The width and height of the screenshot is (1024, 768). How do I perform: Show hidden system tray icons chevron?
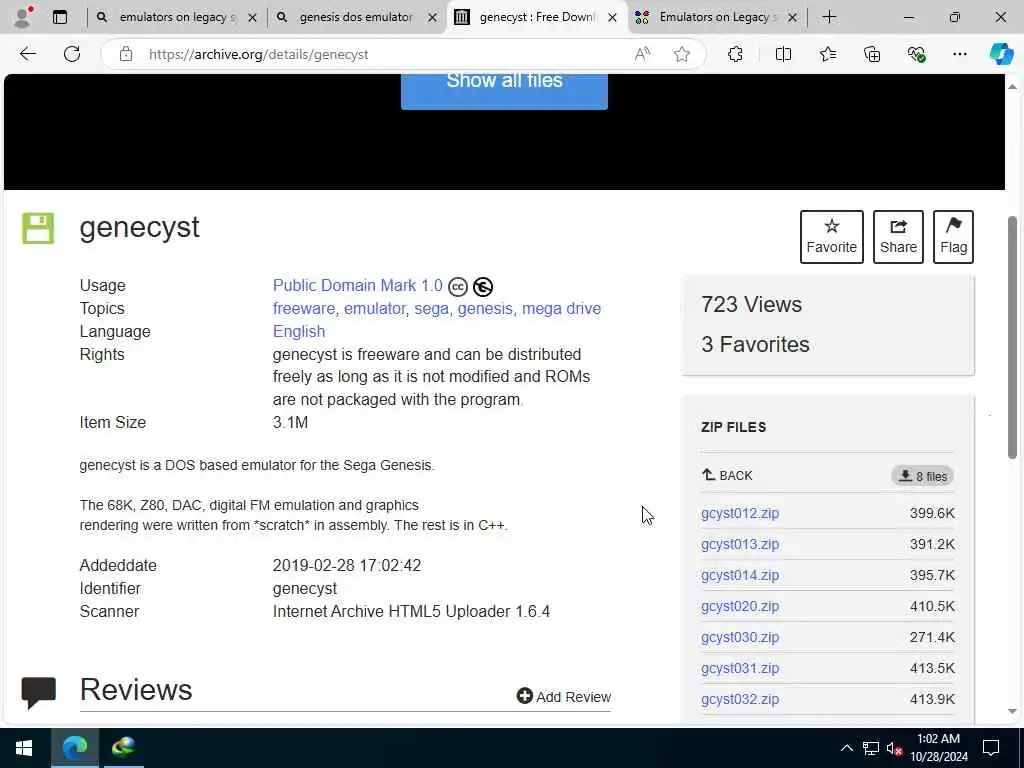click(x=846, y=748)
